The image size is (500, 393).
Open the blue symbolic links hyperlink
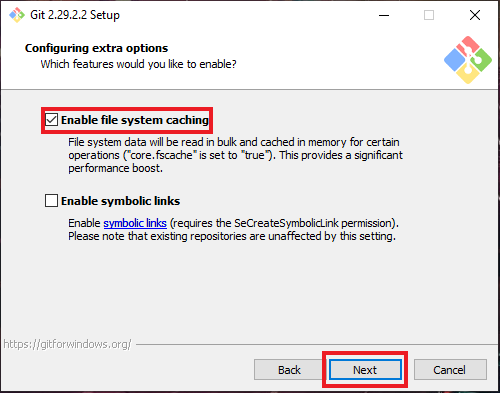135,223
